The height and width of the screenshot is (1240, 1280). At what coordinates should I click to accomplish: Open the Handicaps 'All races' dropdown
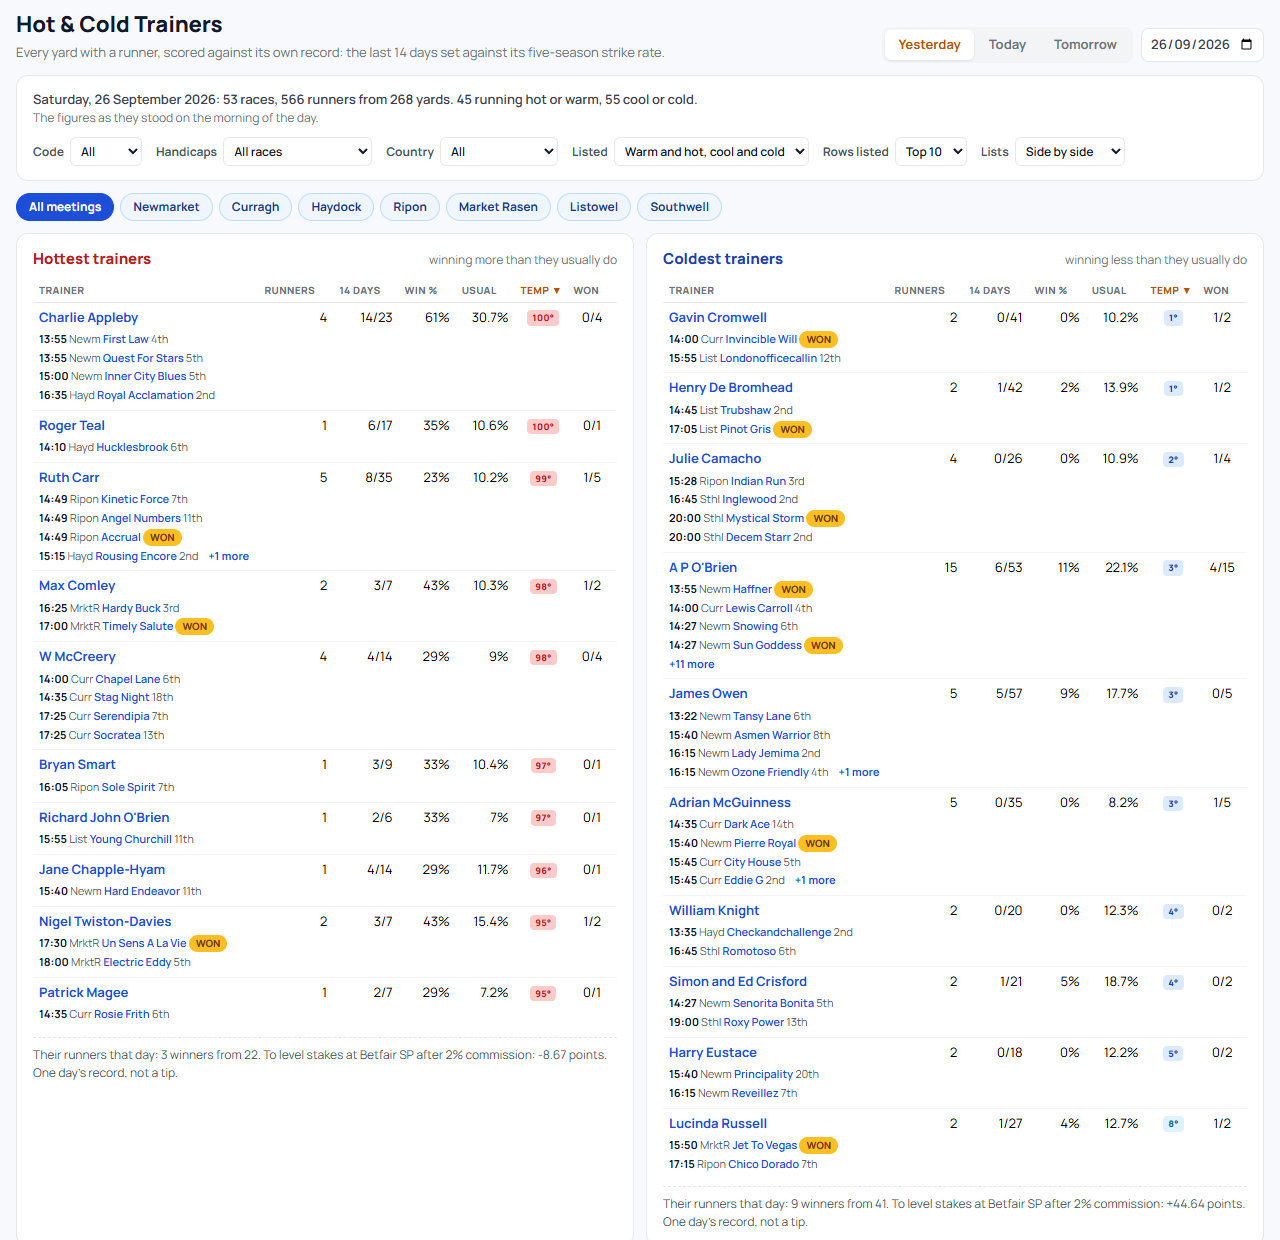[298, 152]
